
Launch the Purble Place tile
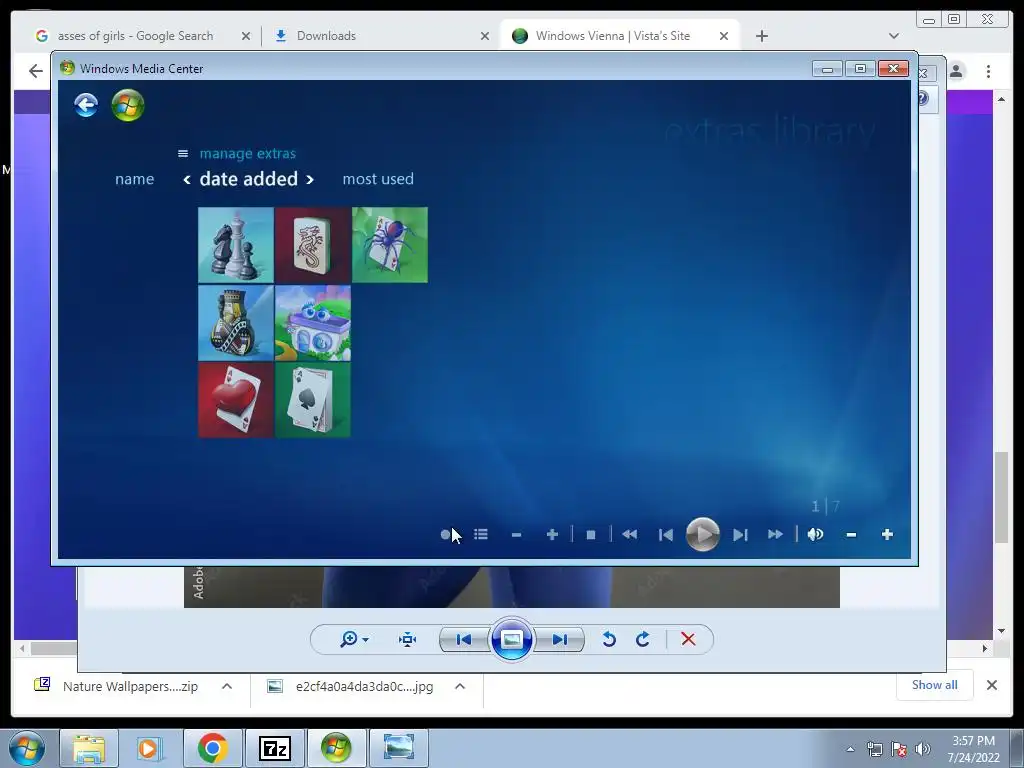click(313, 323)
